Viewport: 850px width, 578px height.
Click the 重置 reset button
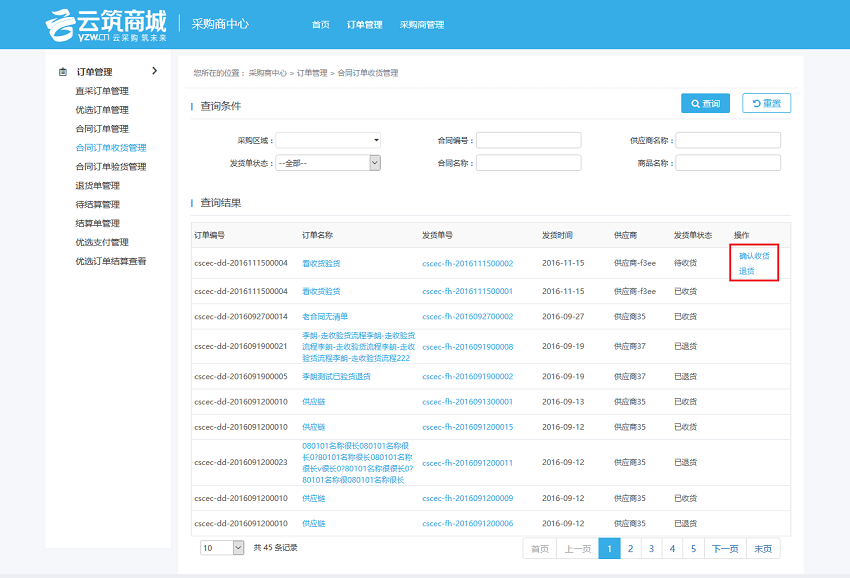point(766,104)
